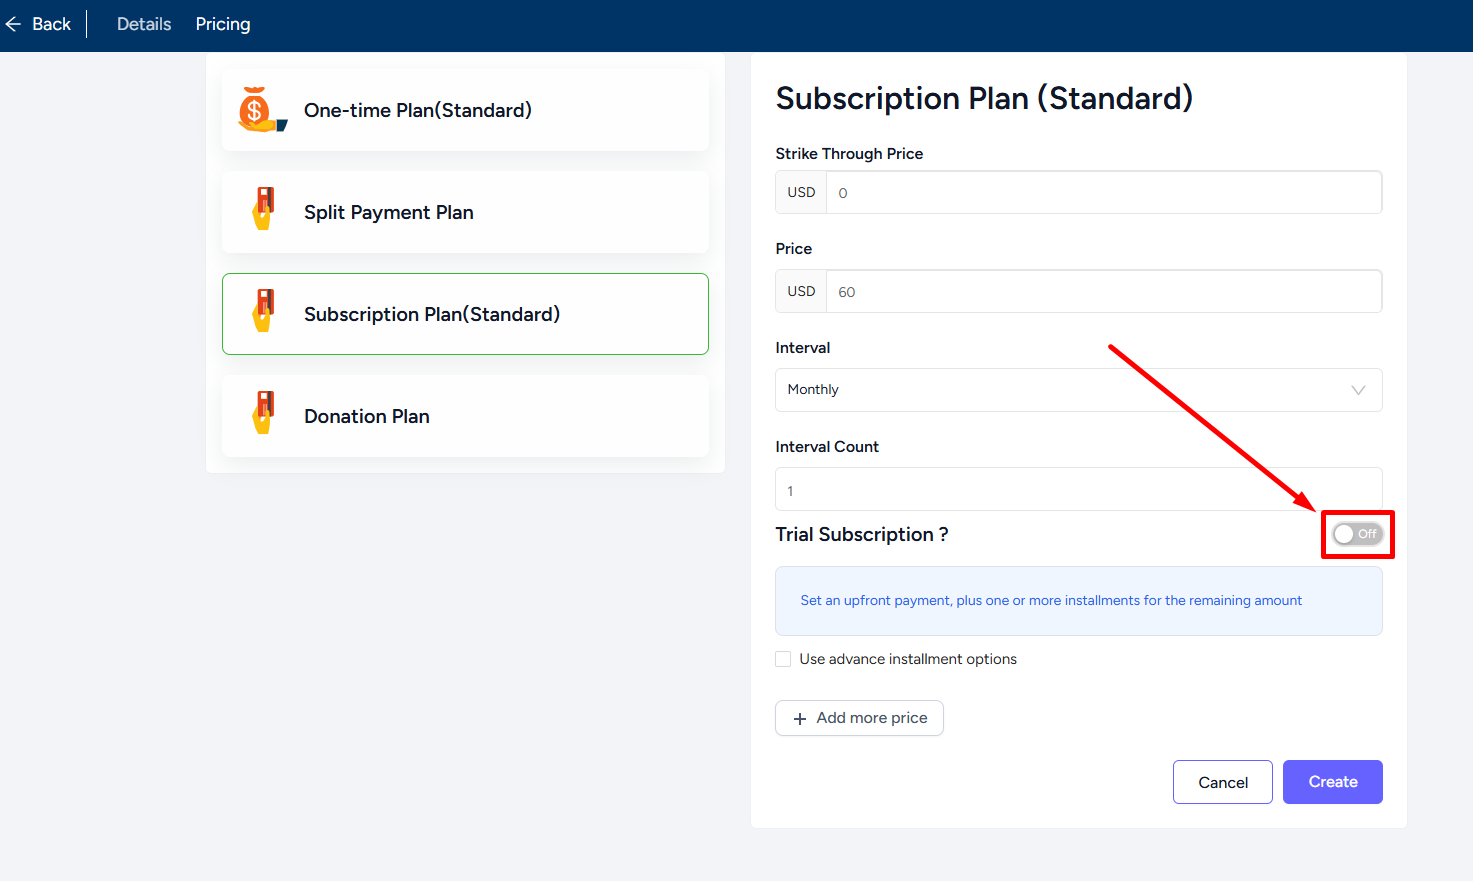The width and height of the screenshot is (1473, 881).
Task: Click the card-in-hand icon beside Split Payment Plan
Action: 263,209
